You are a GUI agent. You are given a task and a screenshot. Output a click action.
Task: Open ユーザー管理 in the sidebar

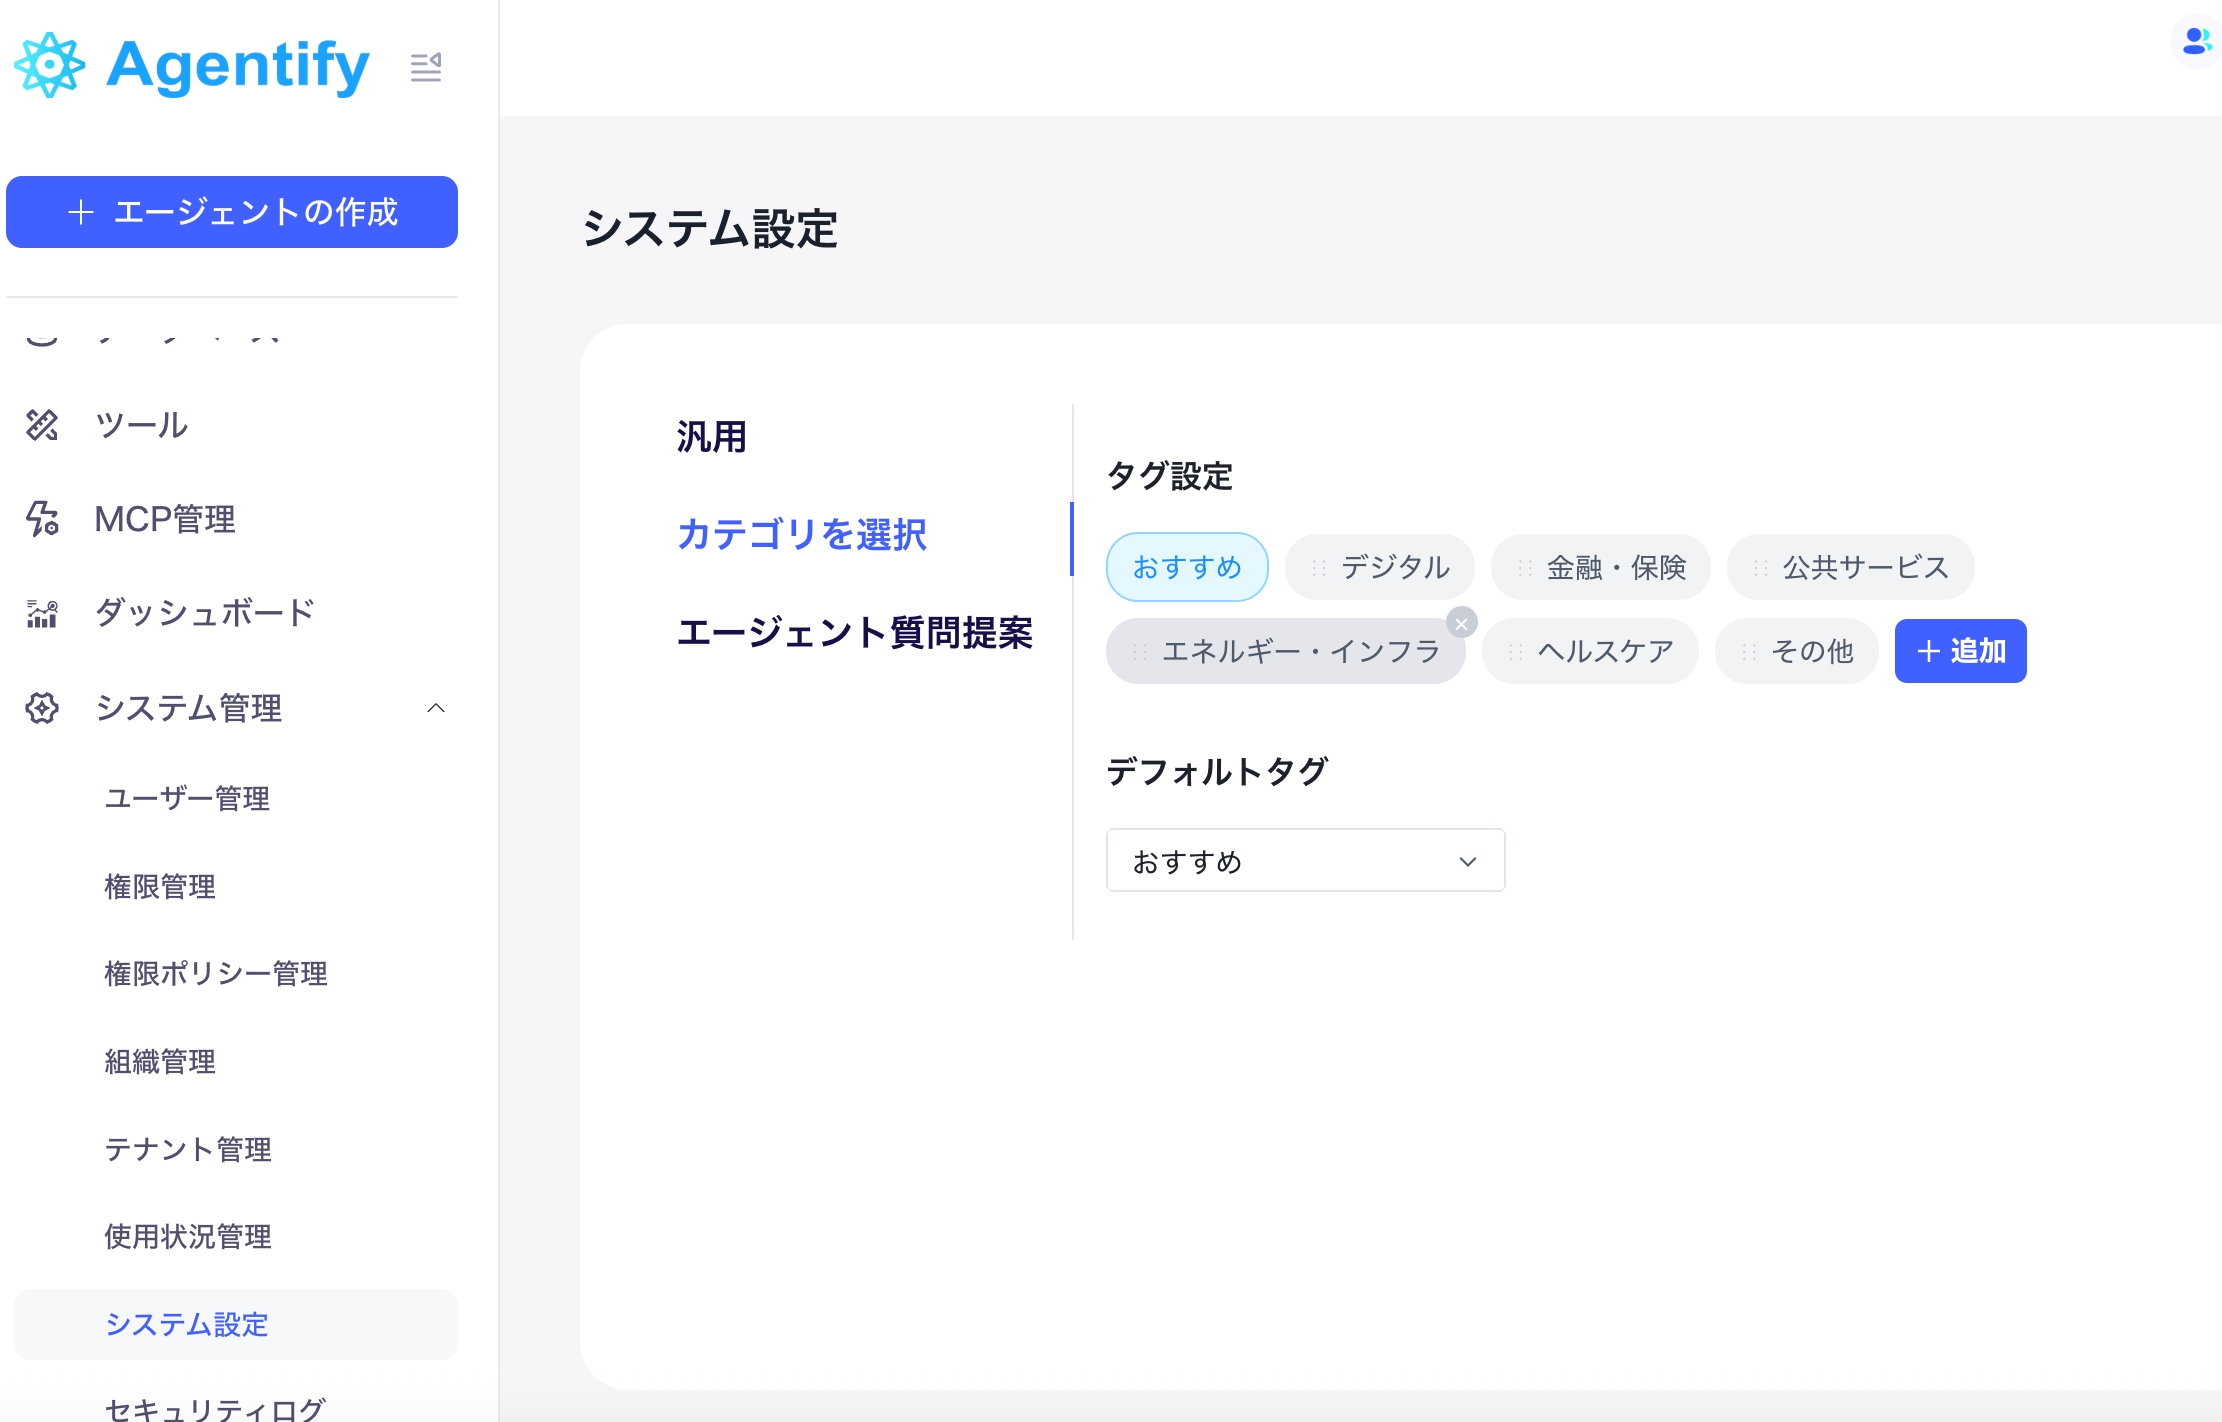click(x=187, y=798)
